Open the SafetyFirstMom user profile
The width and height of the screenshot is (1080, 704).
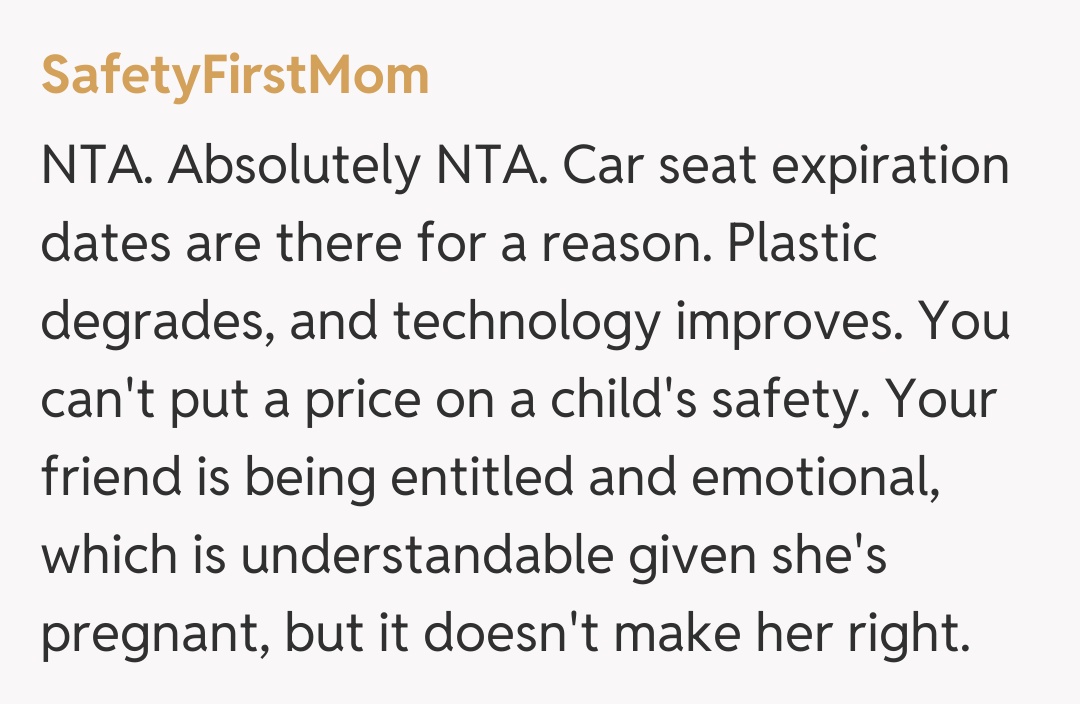pyautogui.click(x=235, y=76)
